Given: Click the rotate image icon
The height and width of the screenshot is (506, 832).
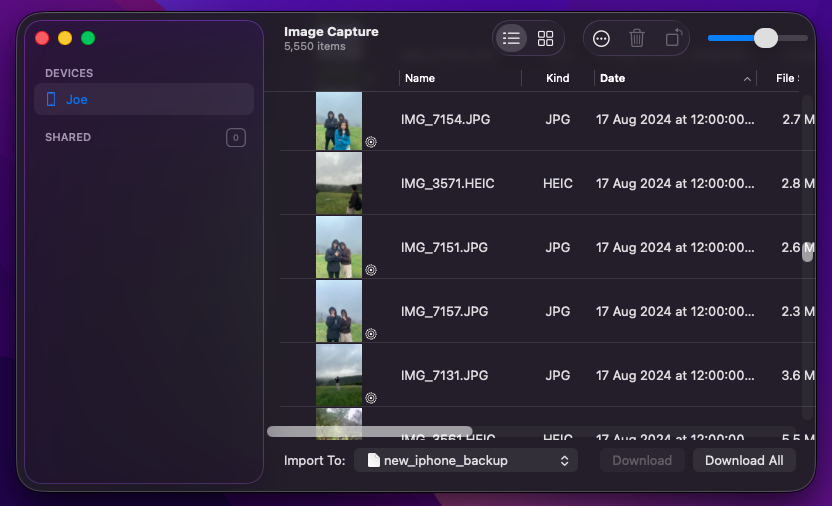Looking at the screenshot, I should click(x=673, y=38).
